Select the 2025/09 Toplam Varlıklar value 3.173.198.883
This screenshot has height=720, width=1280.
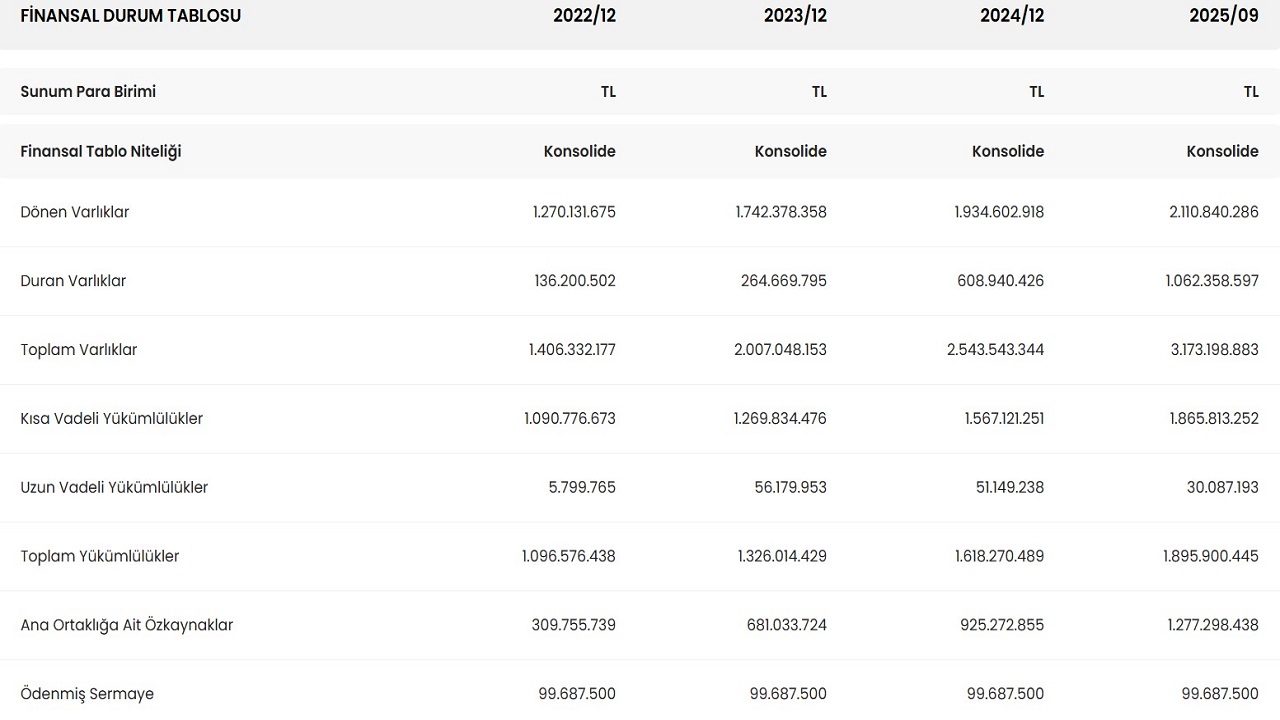[x=1211, y=350]
